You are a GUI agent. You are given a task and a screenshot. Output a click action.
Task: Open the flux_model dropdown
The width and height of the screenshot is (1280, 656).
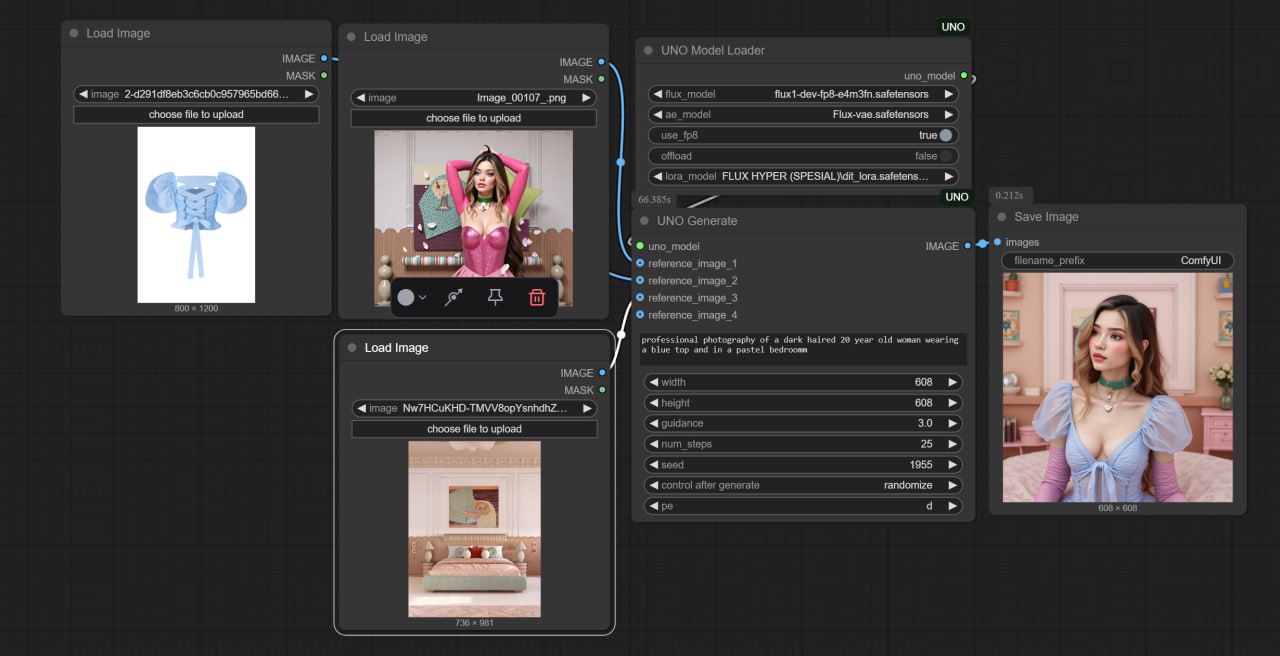tap(803, 94)
